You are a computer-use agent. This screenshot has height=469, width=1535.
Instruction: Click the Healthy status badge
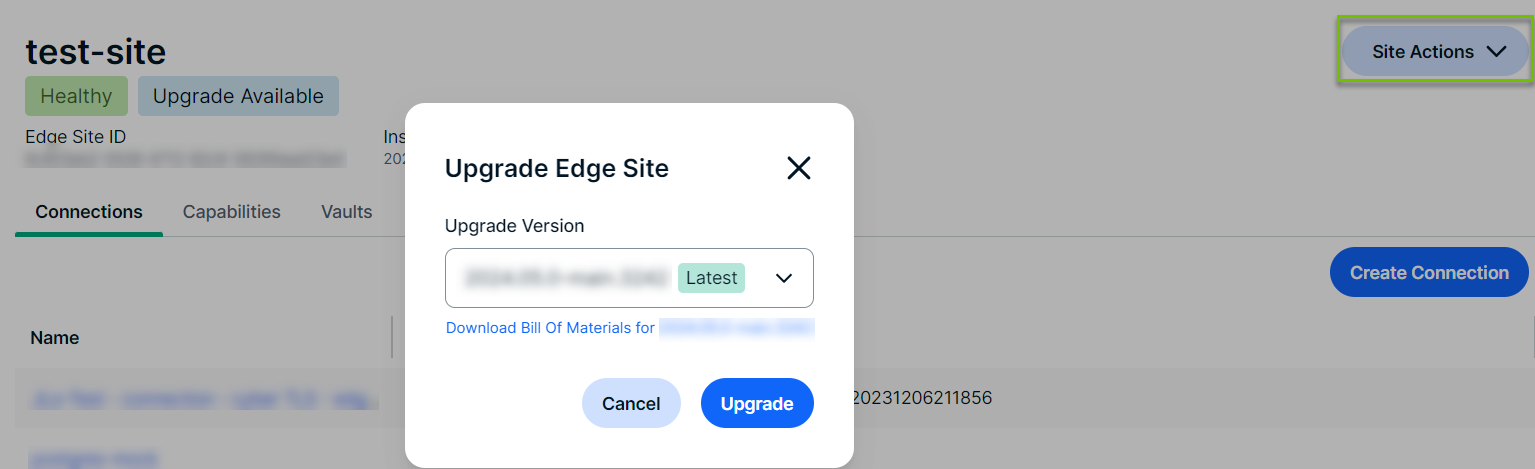pos(76,96)
